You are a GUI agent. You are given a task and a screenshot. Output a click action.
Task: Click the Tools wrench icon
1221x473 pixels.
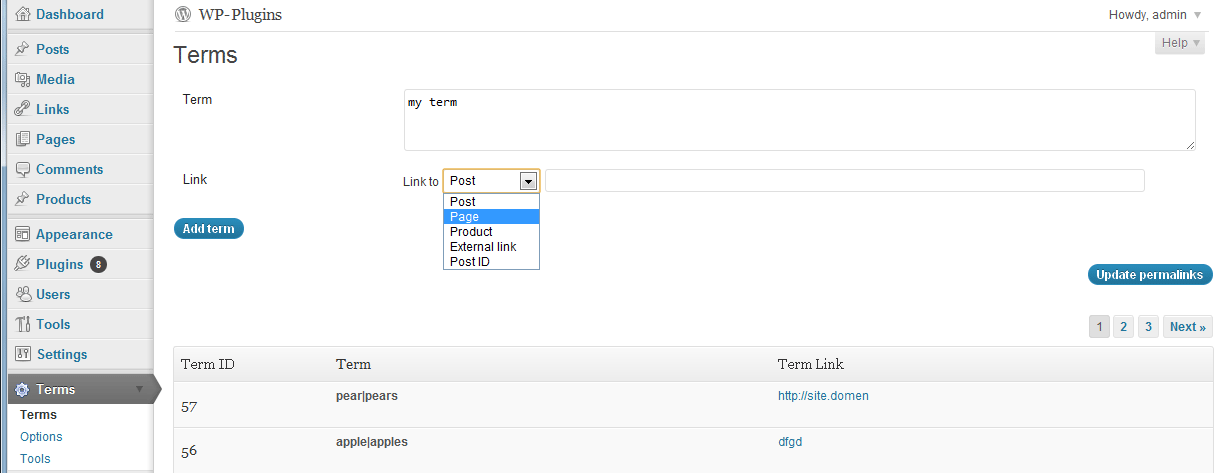[22, 324]
